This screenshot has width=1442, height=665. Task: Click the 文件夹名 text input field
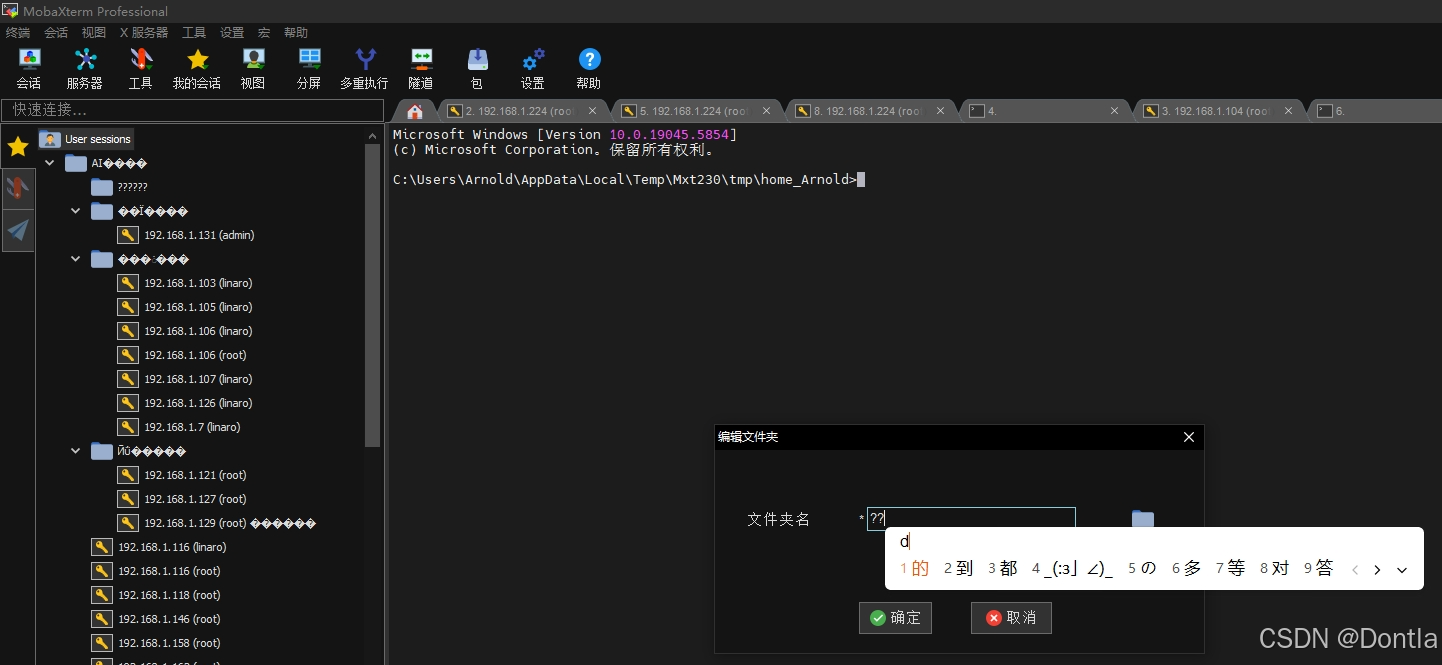pos(971,519)
